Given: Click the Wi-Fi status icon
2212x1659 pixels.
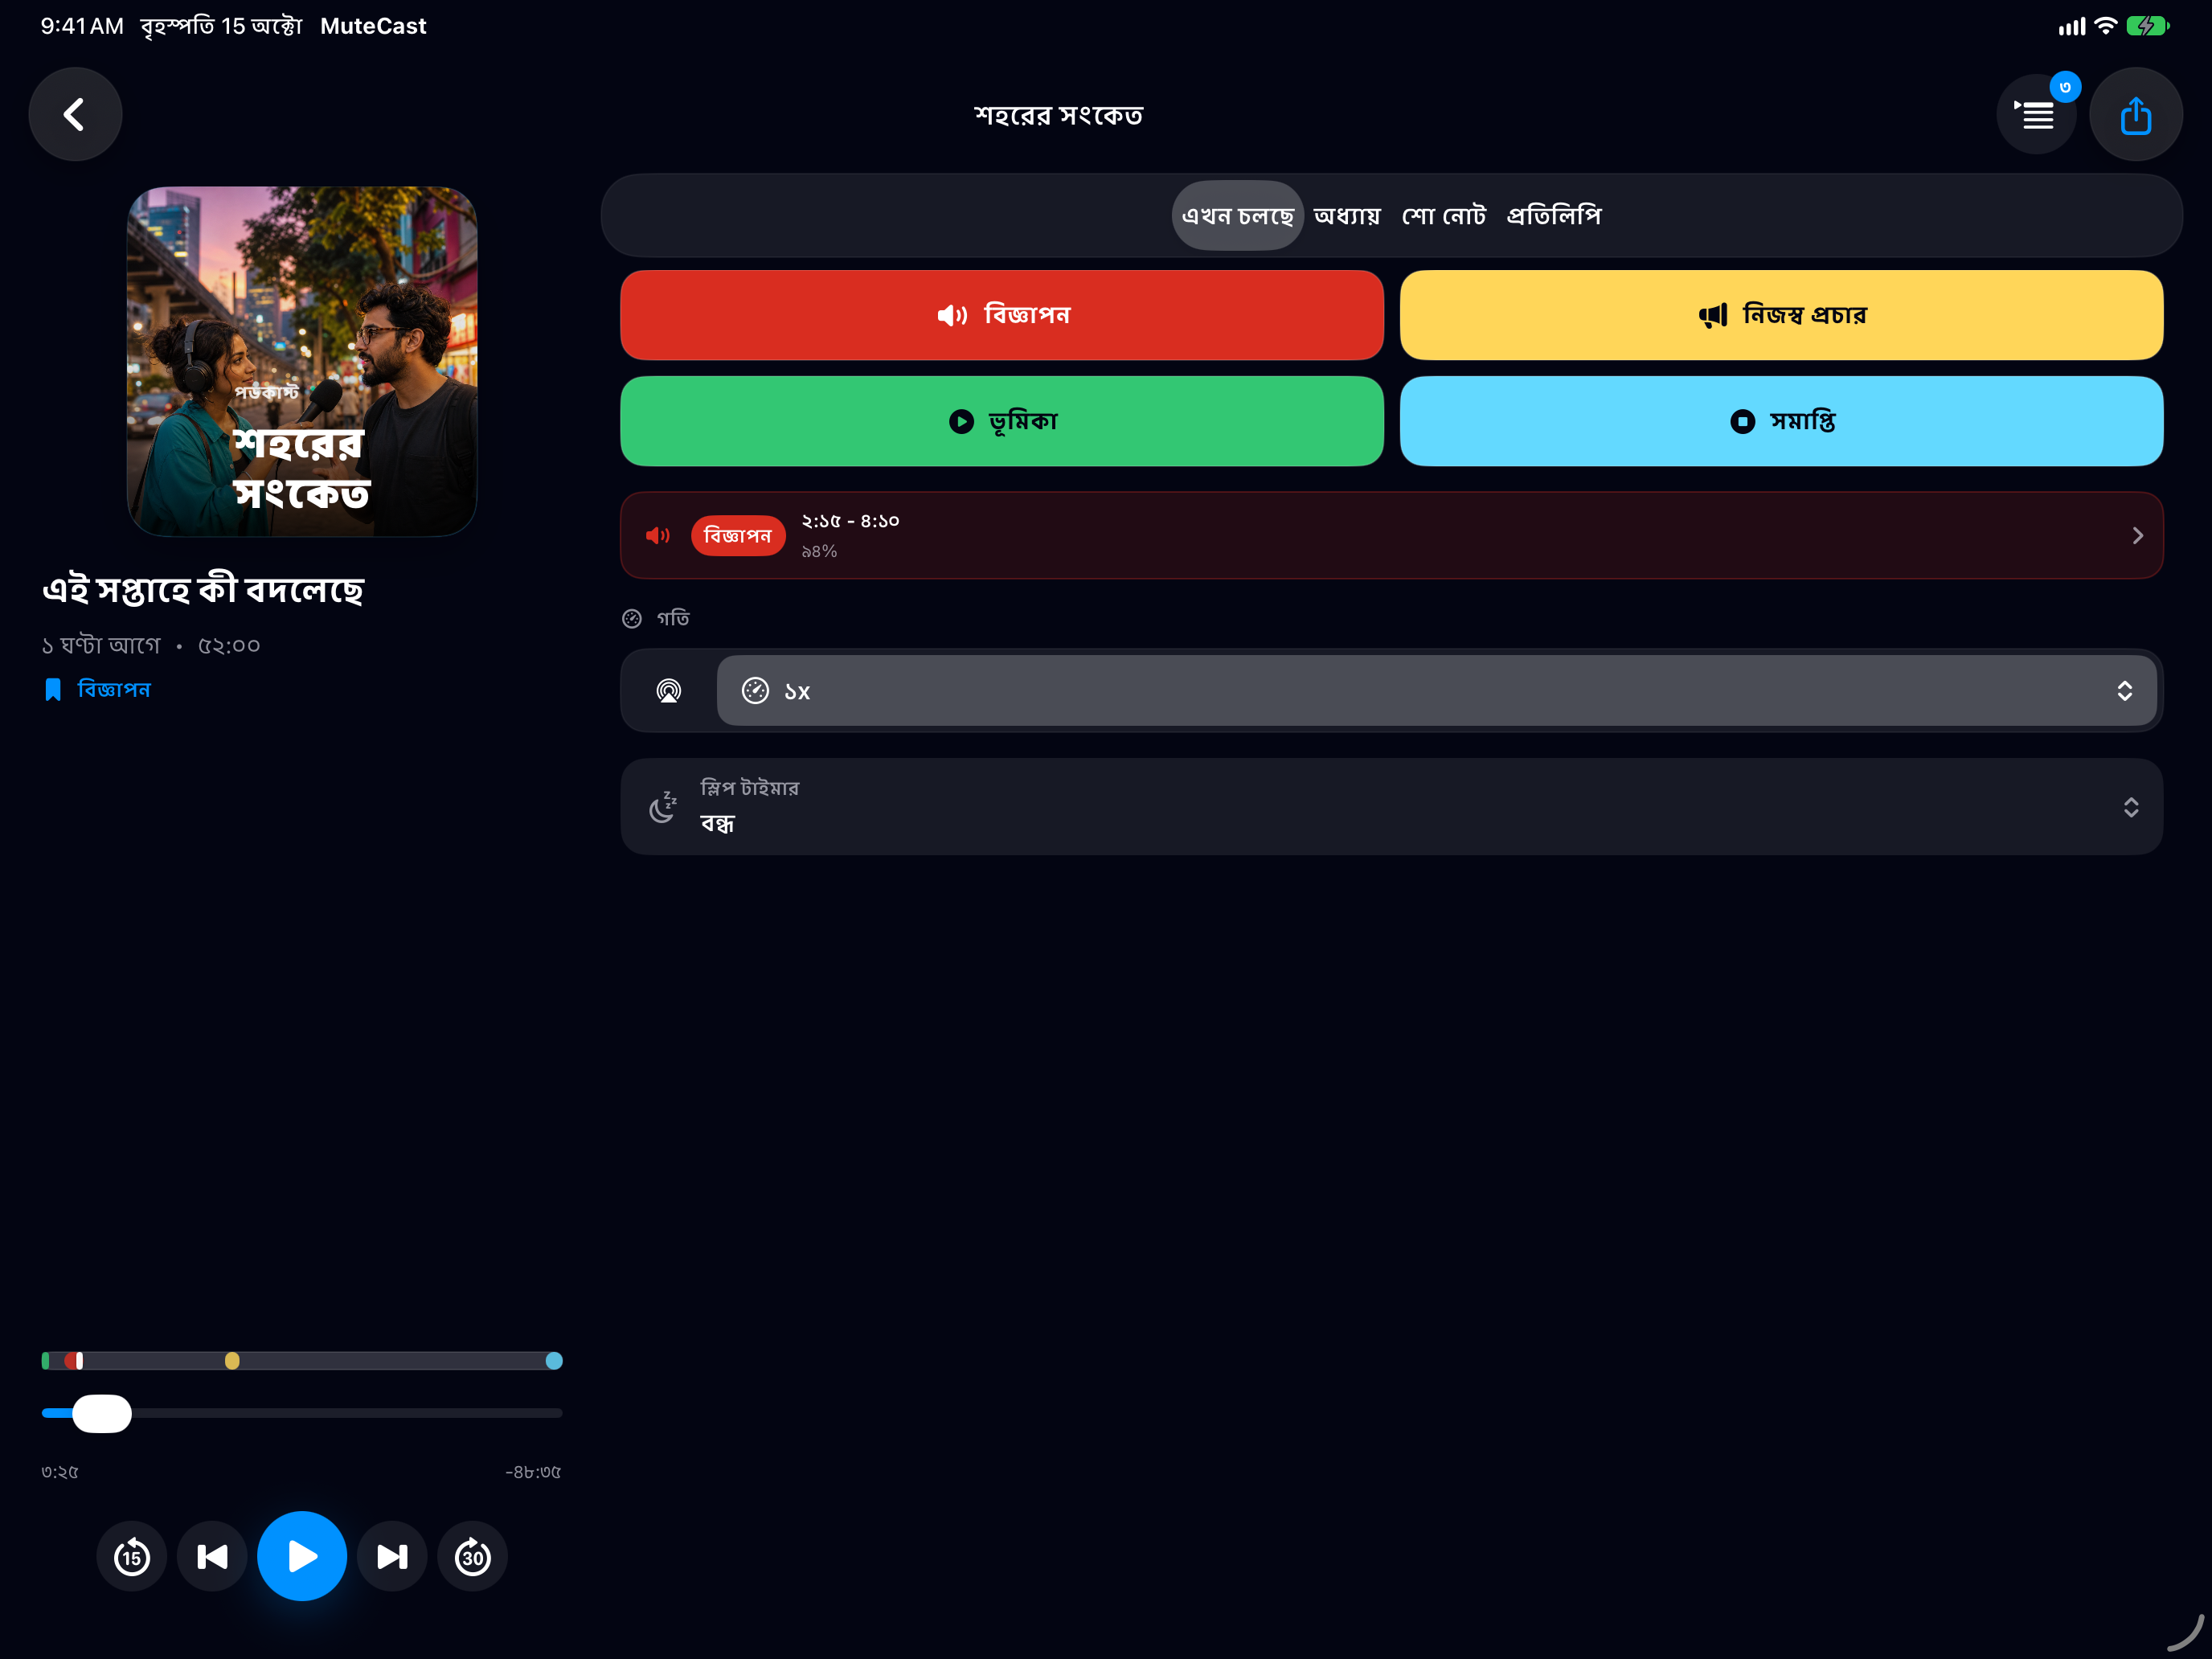Looking at the screenshot, I should tap(2106, 26).
